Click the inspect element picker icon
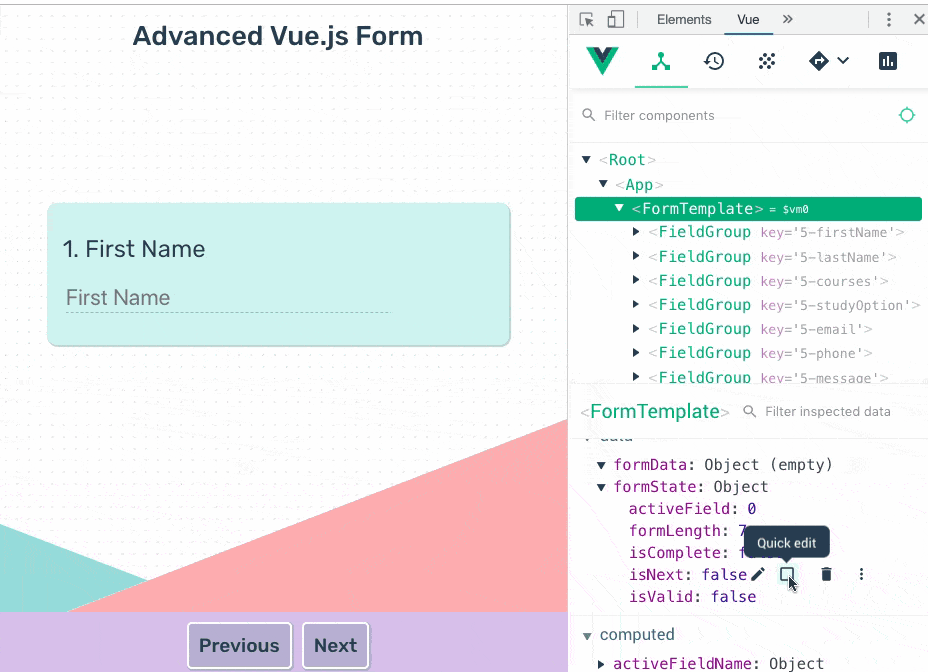 pos(587,20)
